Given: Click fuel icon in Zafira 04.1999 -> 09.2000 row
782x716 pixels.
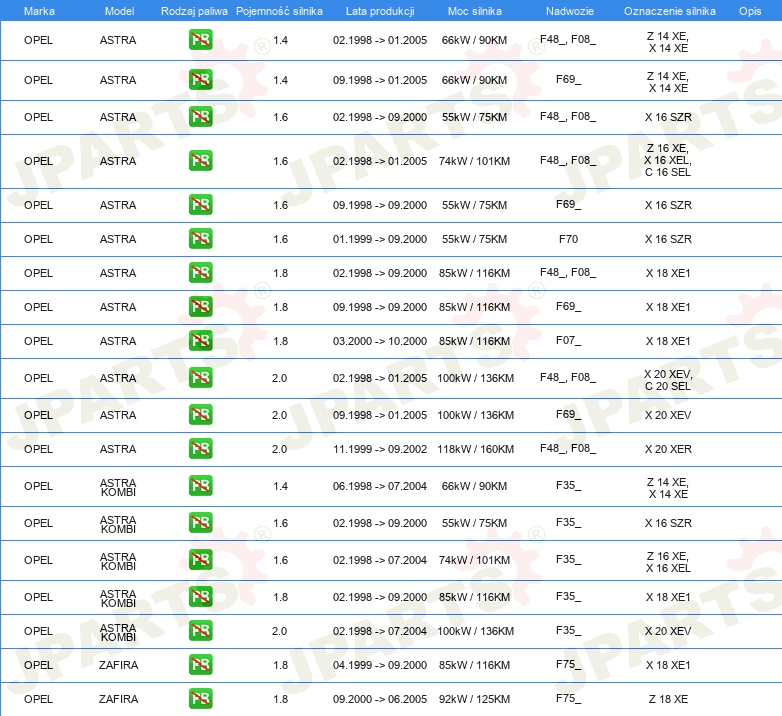Looking at the screenshot, I should pos(200,665).
